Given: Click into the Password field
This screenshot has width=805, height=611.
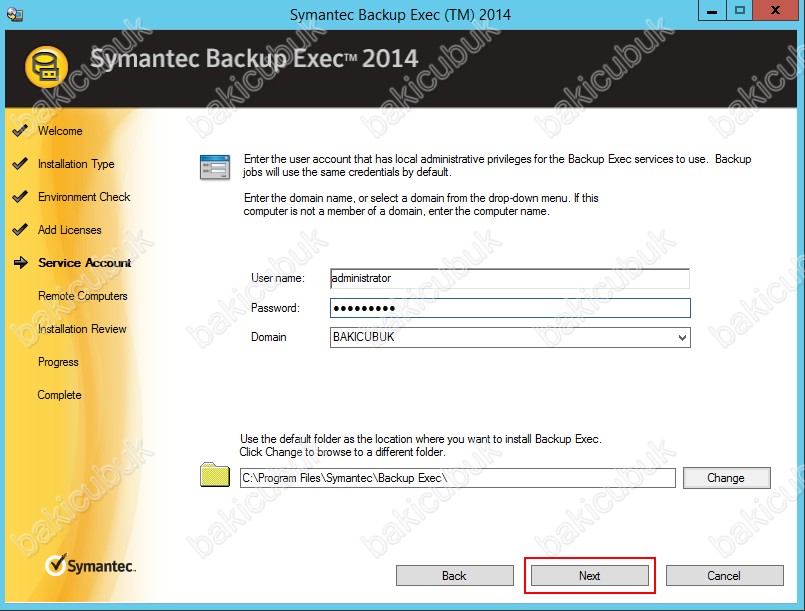Looking at the screenshot, I should pos(510,308).
